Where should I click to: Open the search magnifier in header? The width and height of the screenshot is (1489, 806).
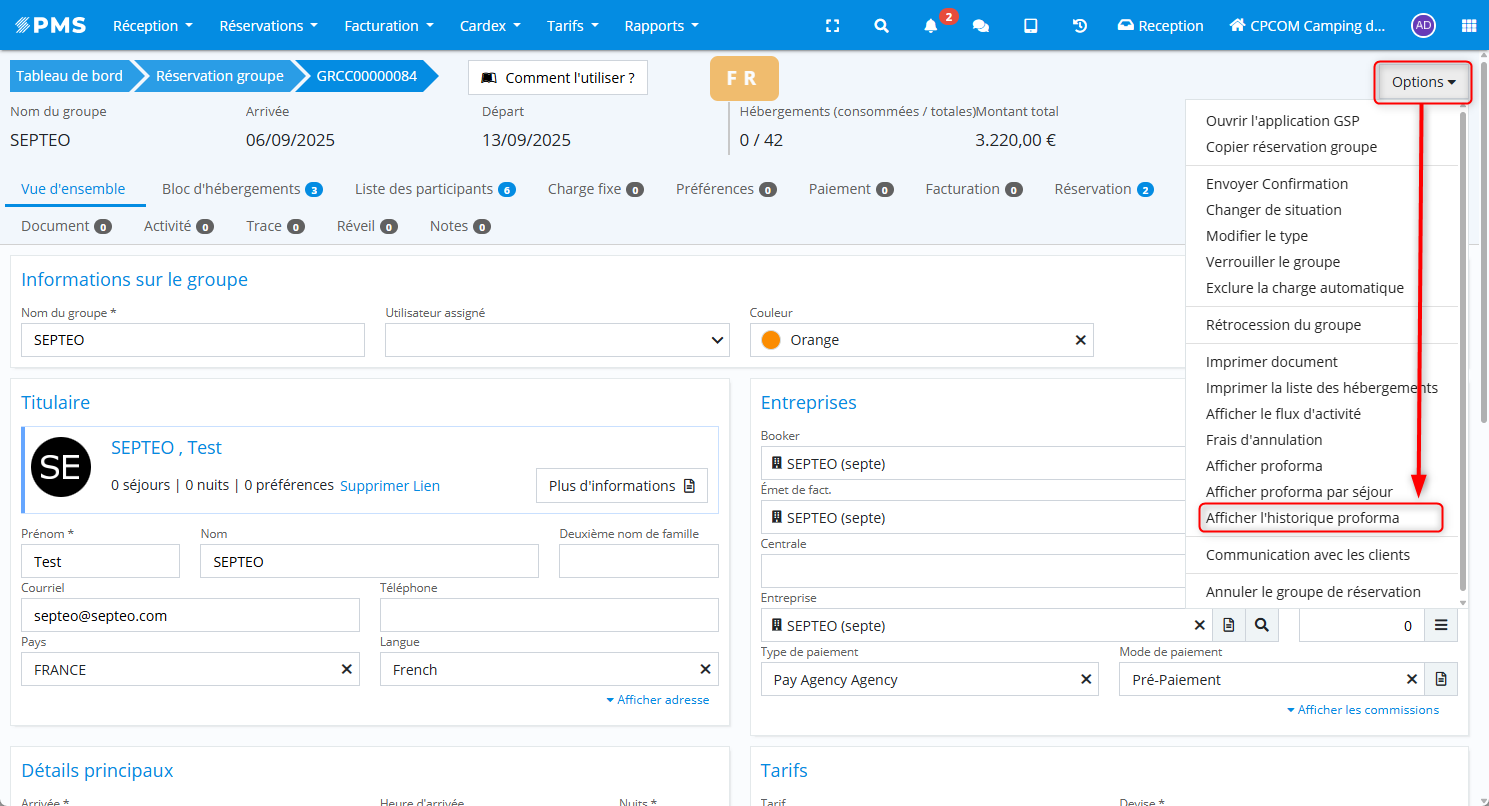pos(881,26)
